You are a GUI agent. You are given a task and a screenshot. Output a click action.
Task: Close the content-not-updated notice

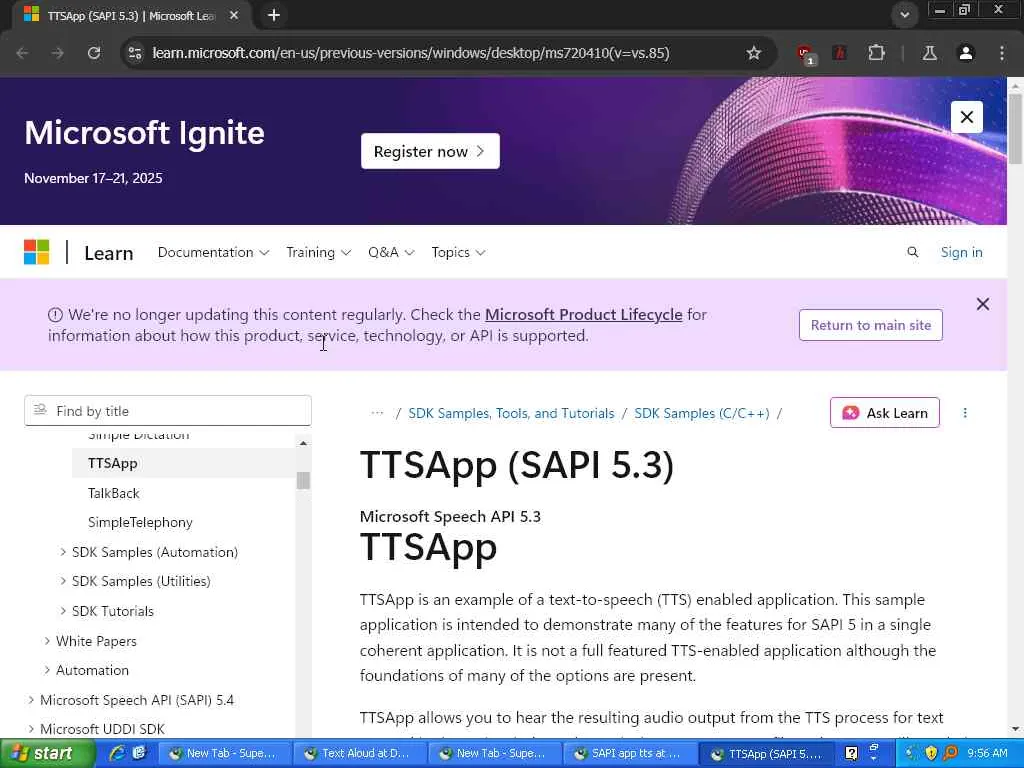(982, 304)
